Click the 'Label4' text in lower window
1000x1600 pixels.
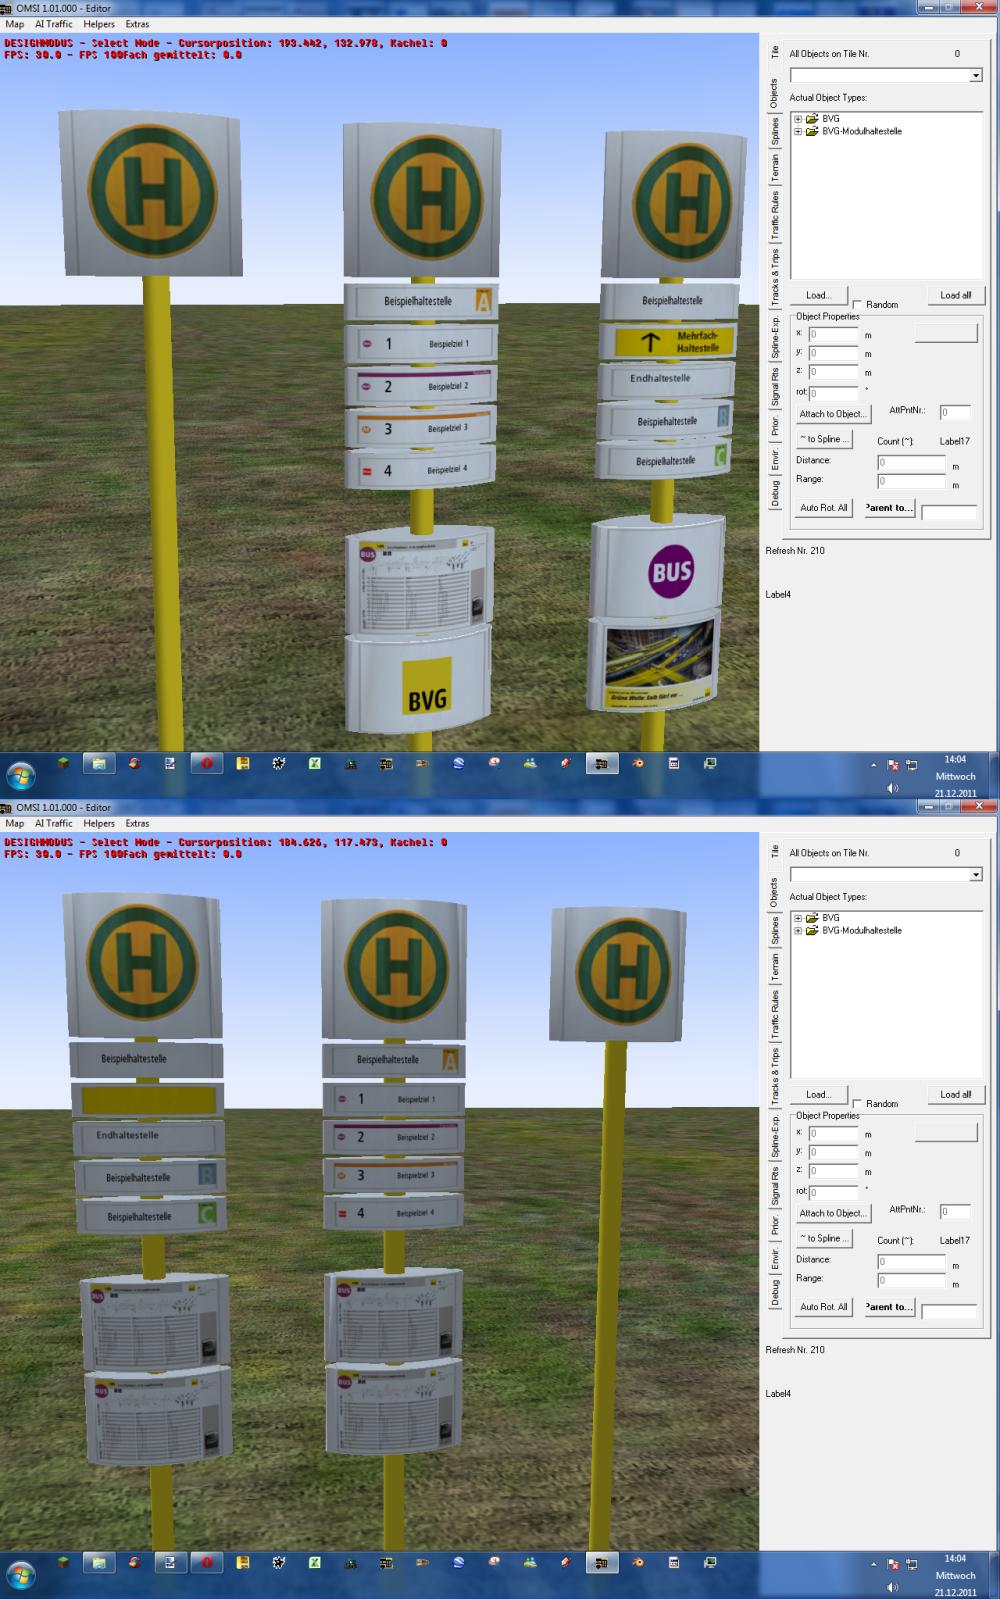coord(778,1394)
